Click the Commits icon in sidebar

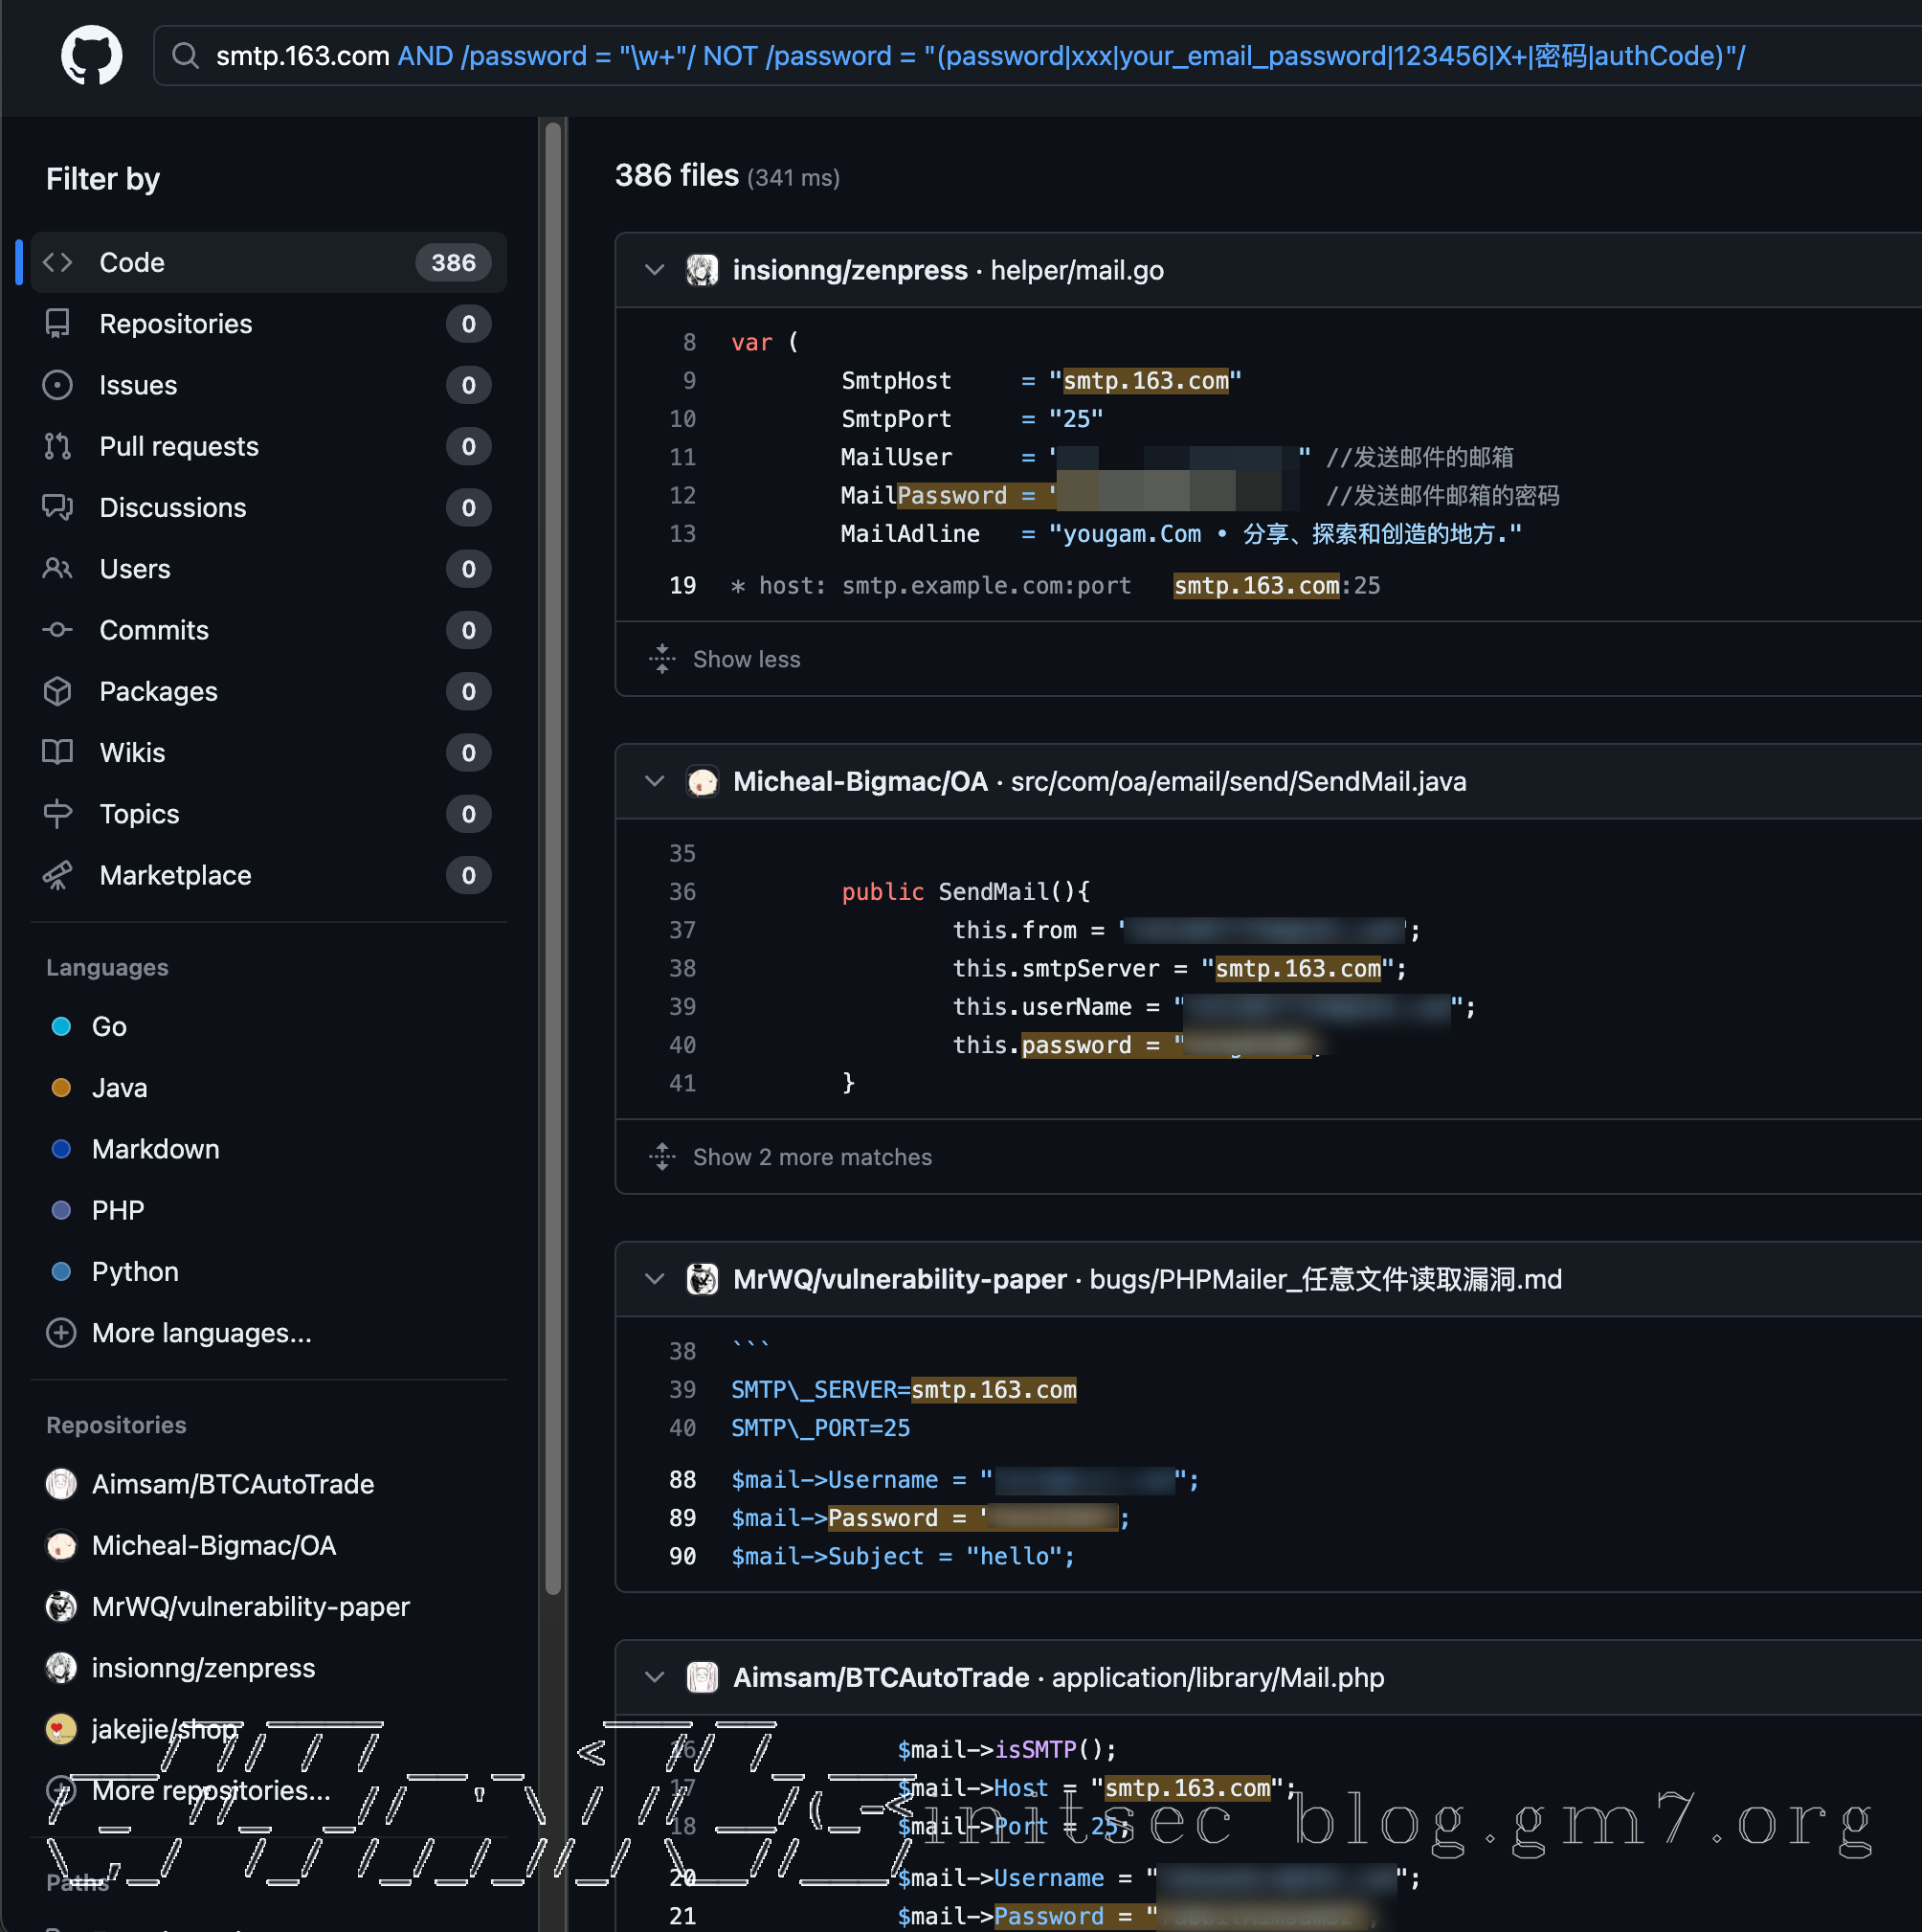click(x=58, y=630)
